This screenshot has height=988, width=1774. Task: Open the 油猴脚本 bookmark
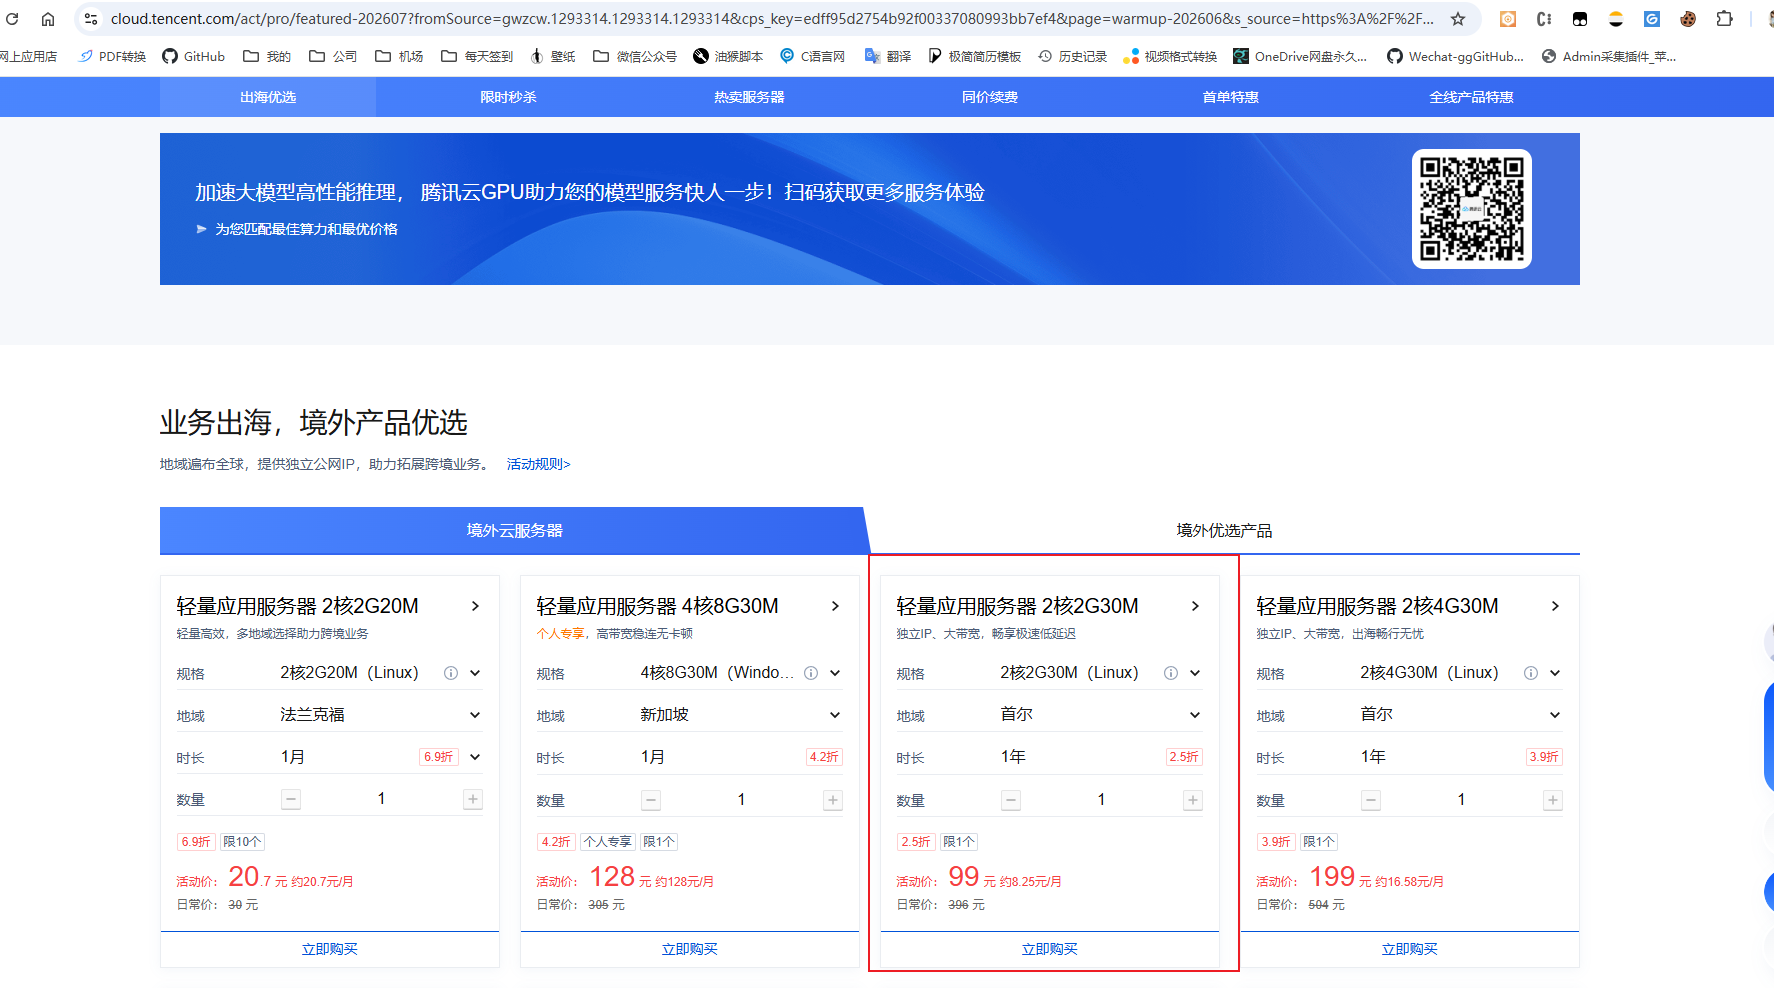[x=728, y=57]
